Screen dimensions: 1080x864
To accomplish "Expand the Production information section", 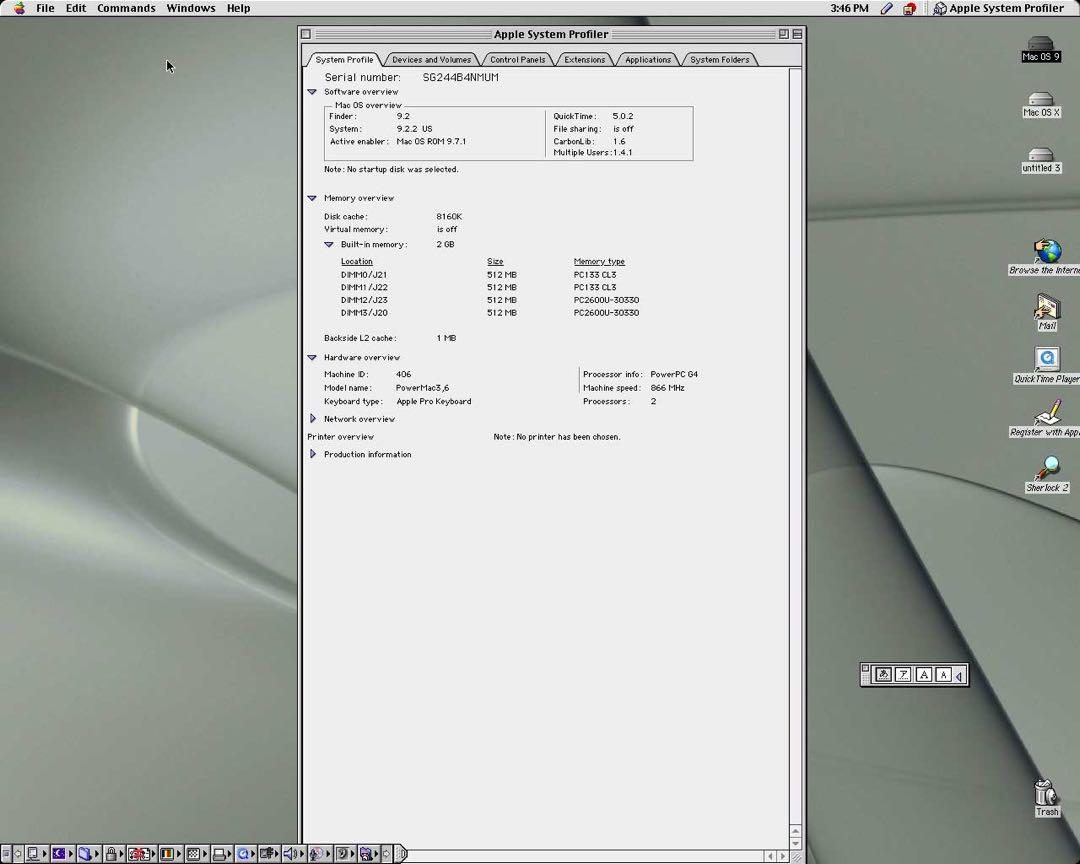I will (313, 454).
